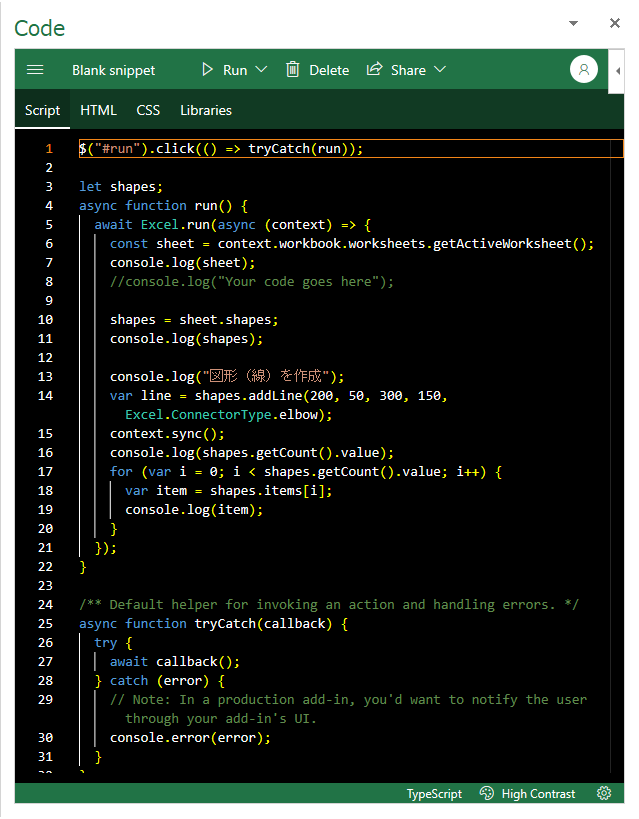This screenshot has width=639, height=819.
Task: Click line number 13 in the gutter
Action: pyautogui.click(x=46, y=376)
